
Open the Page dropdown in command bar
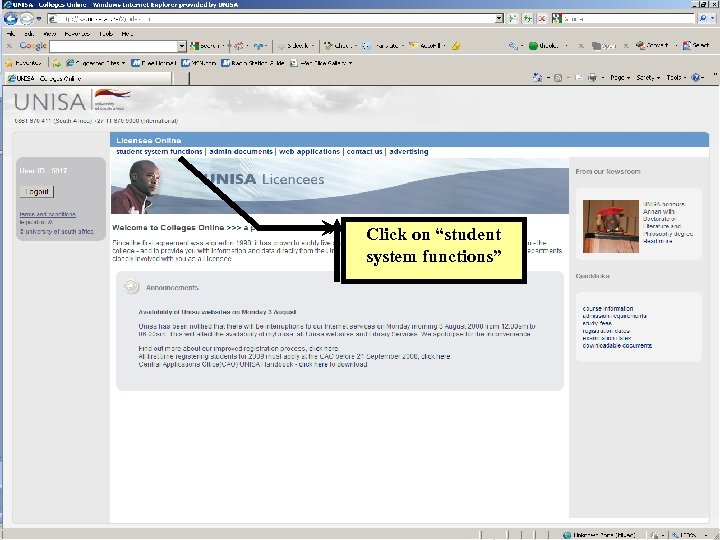[620, 78]
